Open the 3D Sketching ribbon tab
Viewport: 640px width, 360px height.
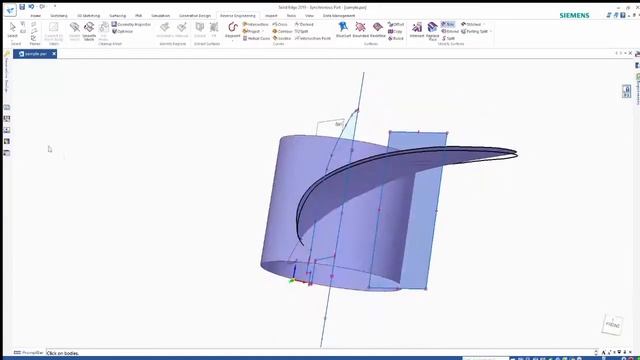click(x=89, y=16)
